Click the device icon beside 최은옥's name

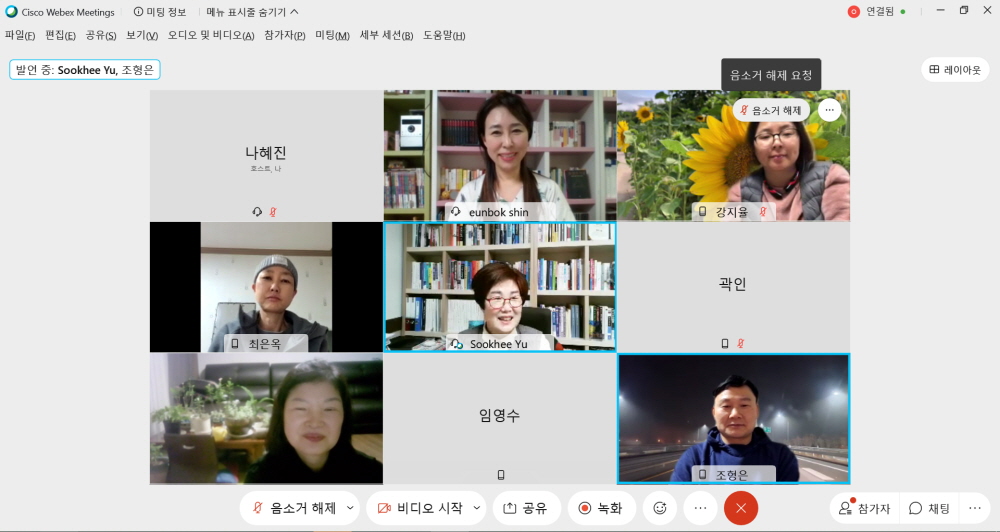(x=235, y=344)
